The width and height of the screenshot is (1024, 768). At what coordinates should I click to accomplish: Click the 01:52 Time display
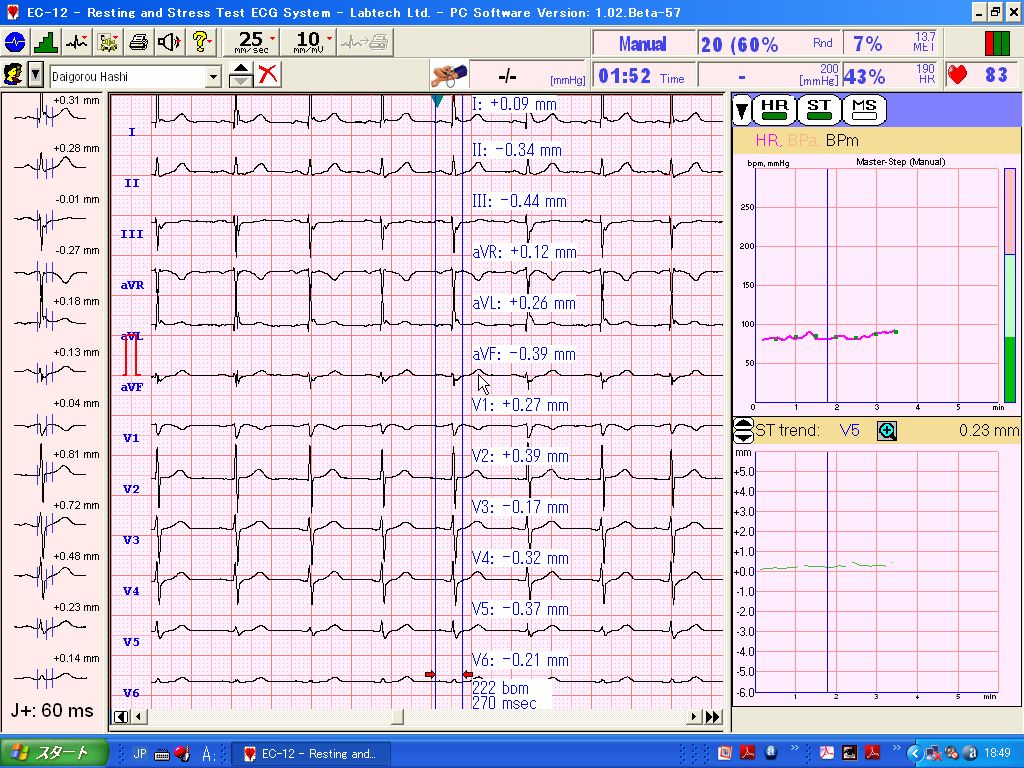(x=644, y=76)
